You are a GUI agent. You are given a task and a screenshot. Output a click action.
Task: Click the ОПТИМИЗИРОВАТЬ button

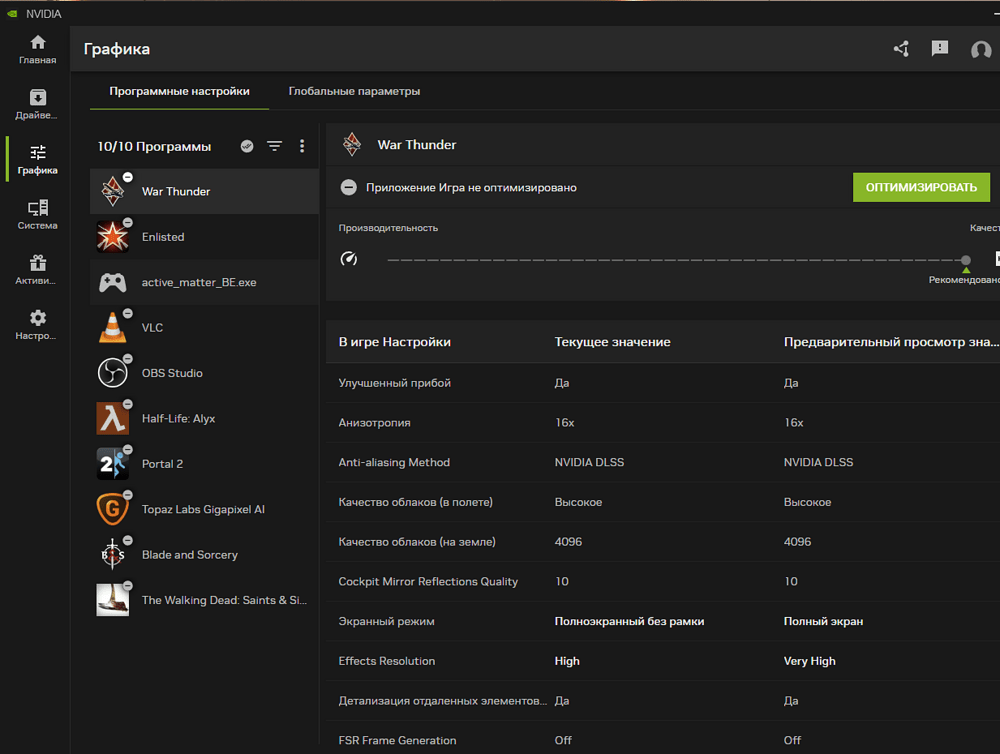[921, 188]
